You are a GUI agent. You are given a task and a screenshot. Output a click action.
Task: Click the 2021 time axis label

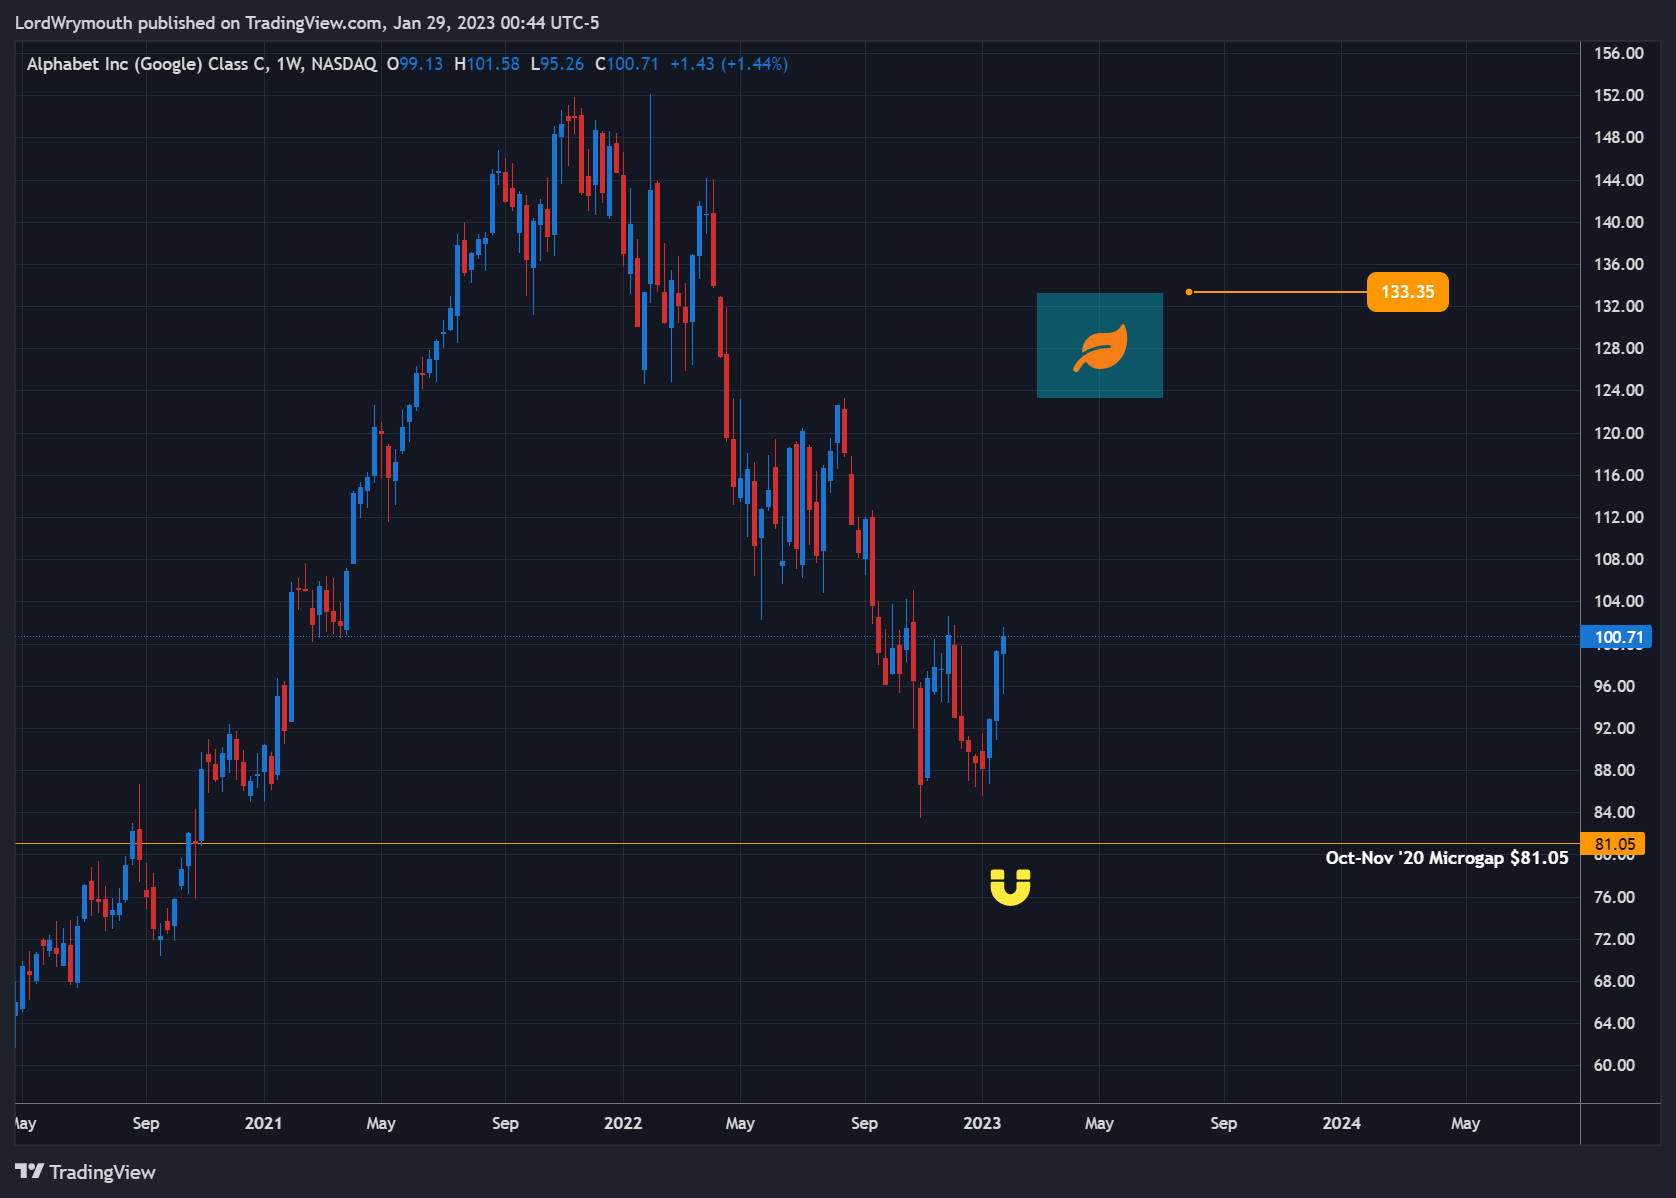point(263,1123)
